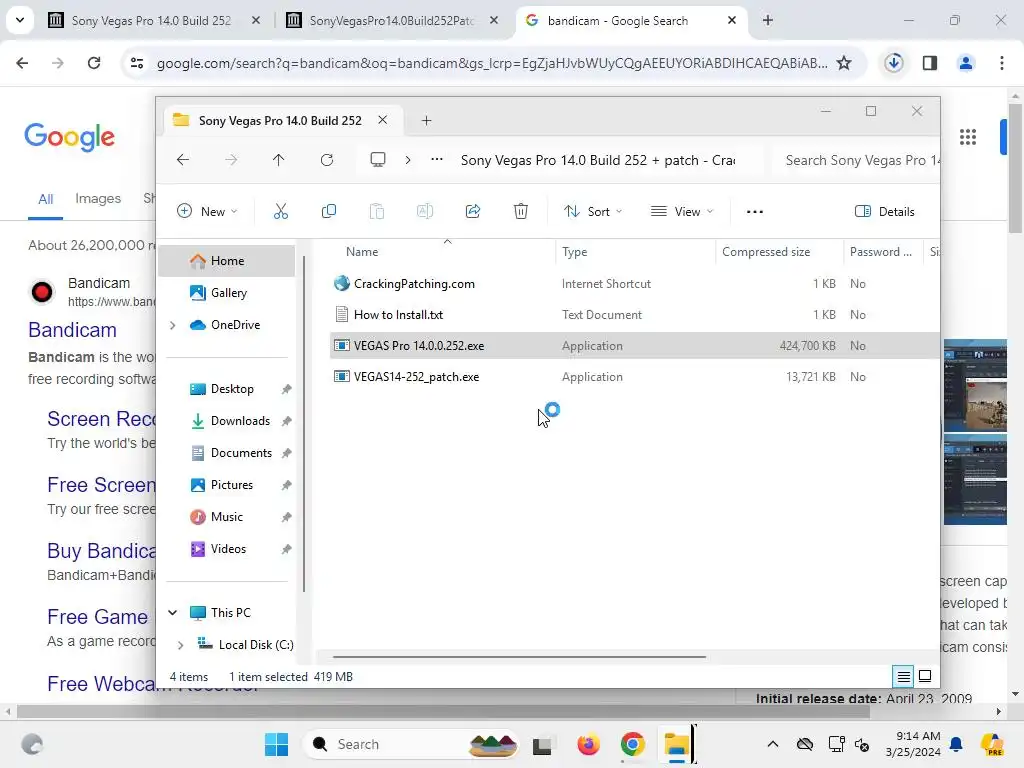
Task: Click the This PC monitor icon in address bar
Action: point(377,160)
